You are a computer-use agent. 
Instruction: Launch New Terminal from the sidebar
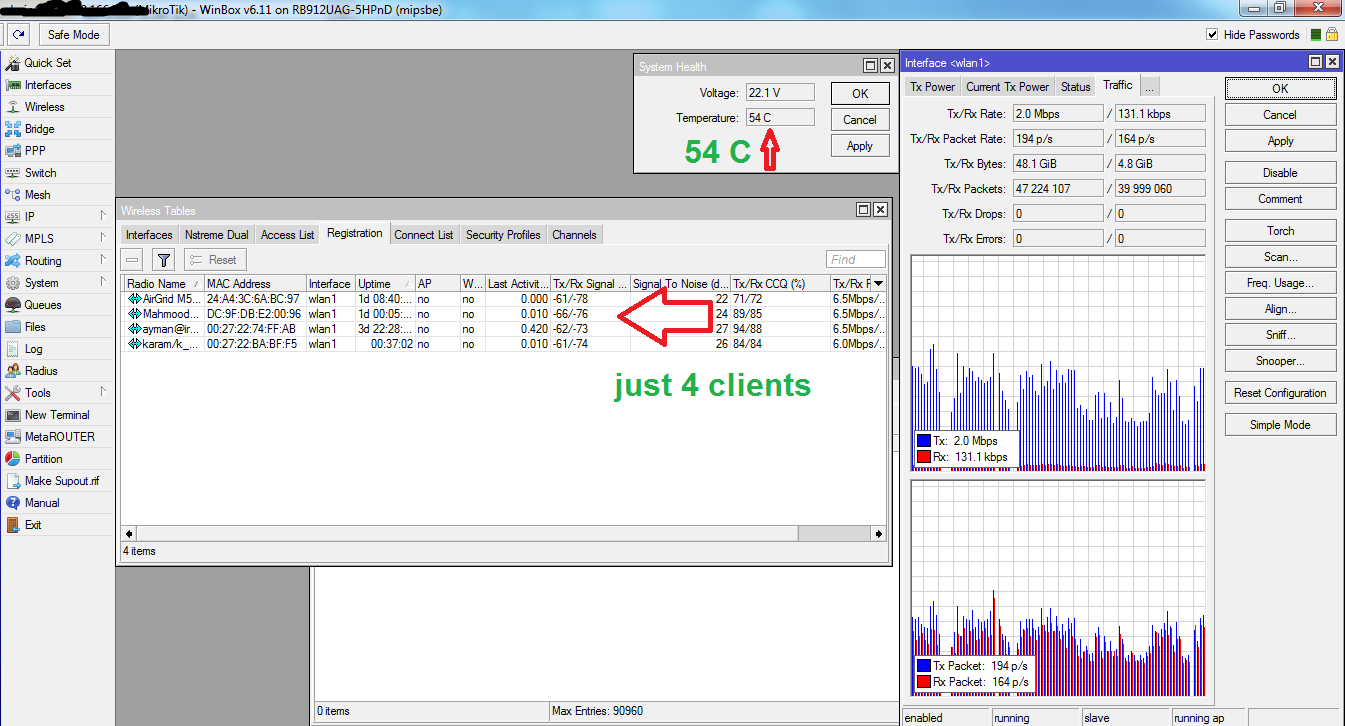(x=57, y=415)
